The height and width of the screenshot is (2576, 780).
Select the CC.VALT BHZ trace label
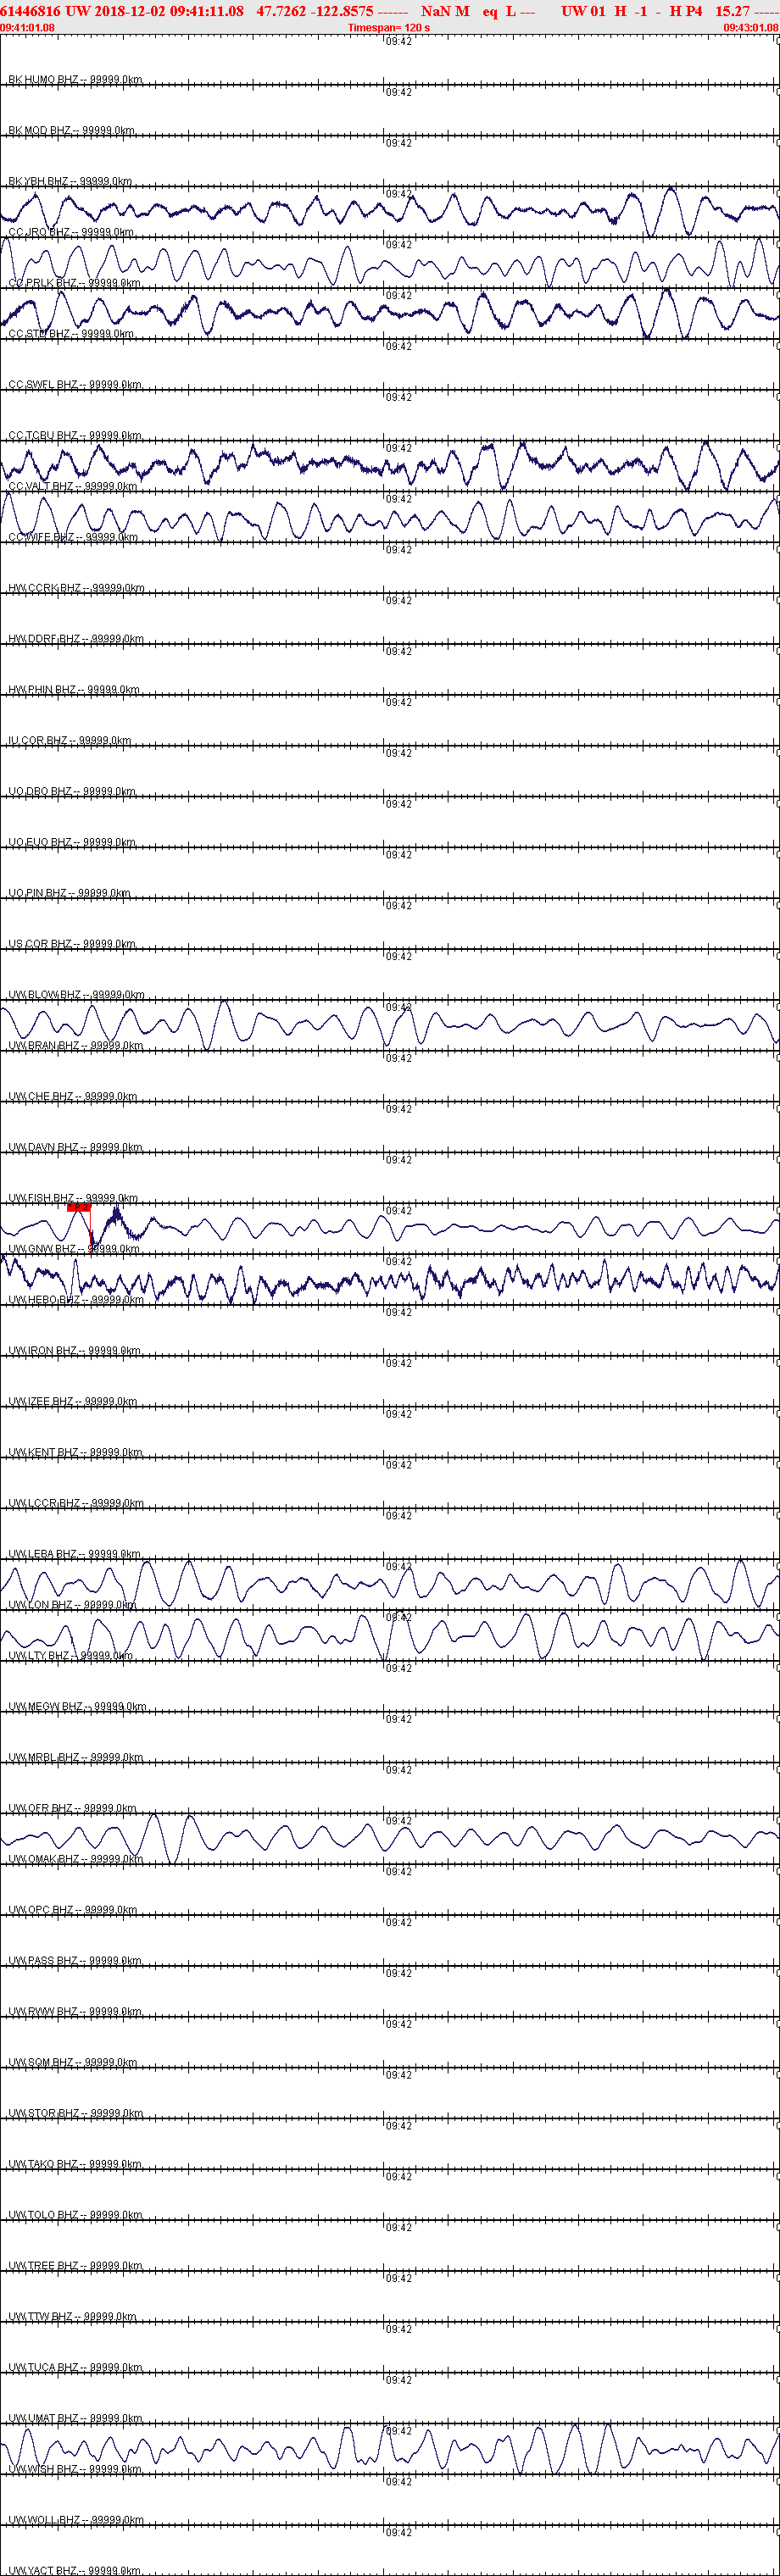(41, 486)
